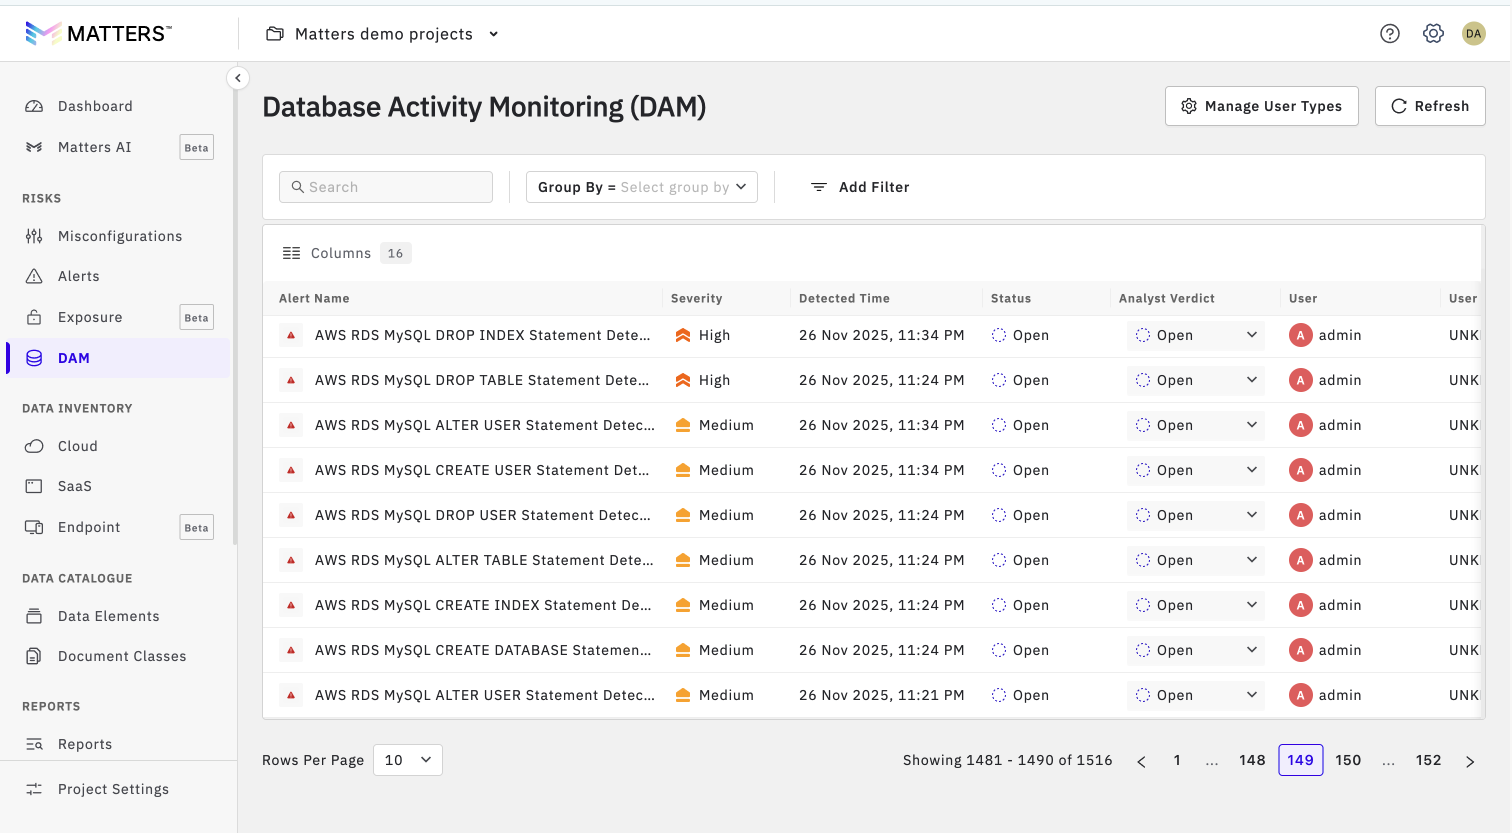Click the Columns layout icon
The image size is (1512, 833).
[x=291, y=254]
